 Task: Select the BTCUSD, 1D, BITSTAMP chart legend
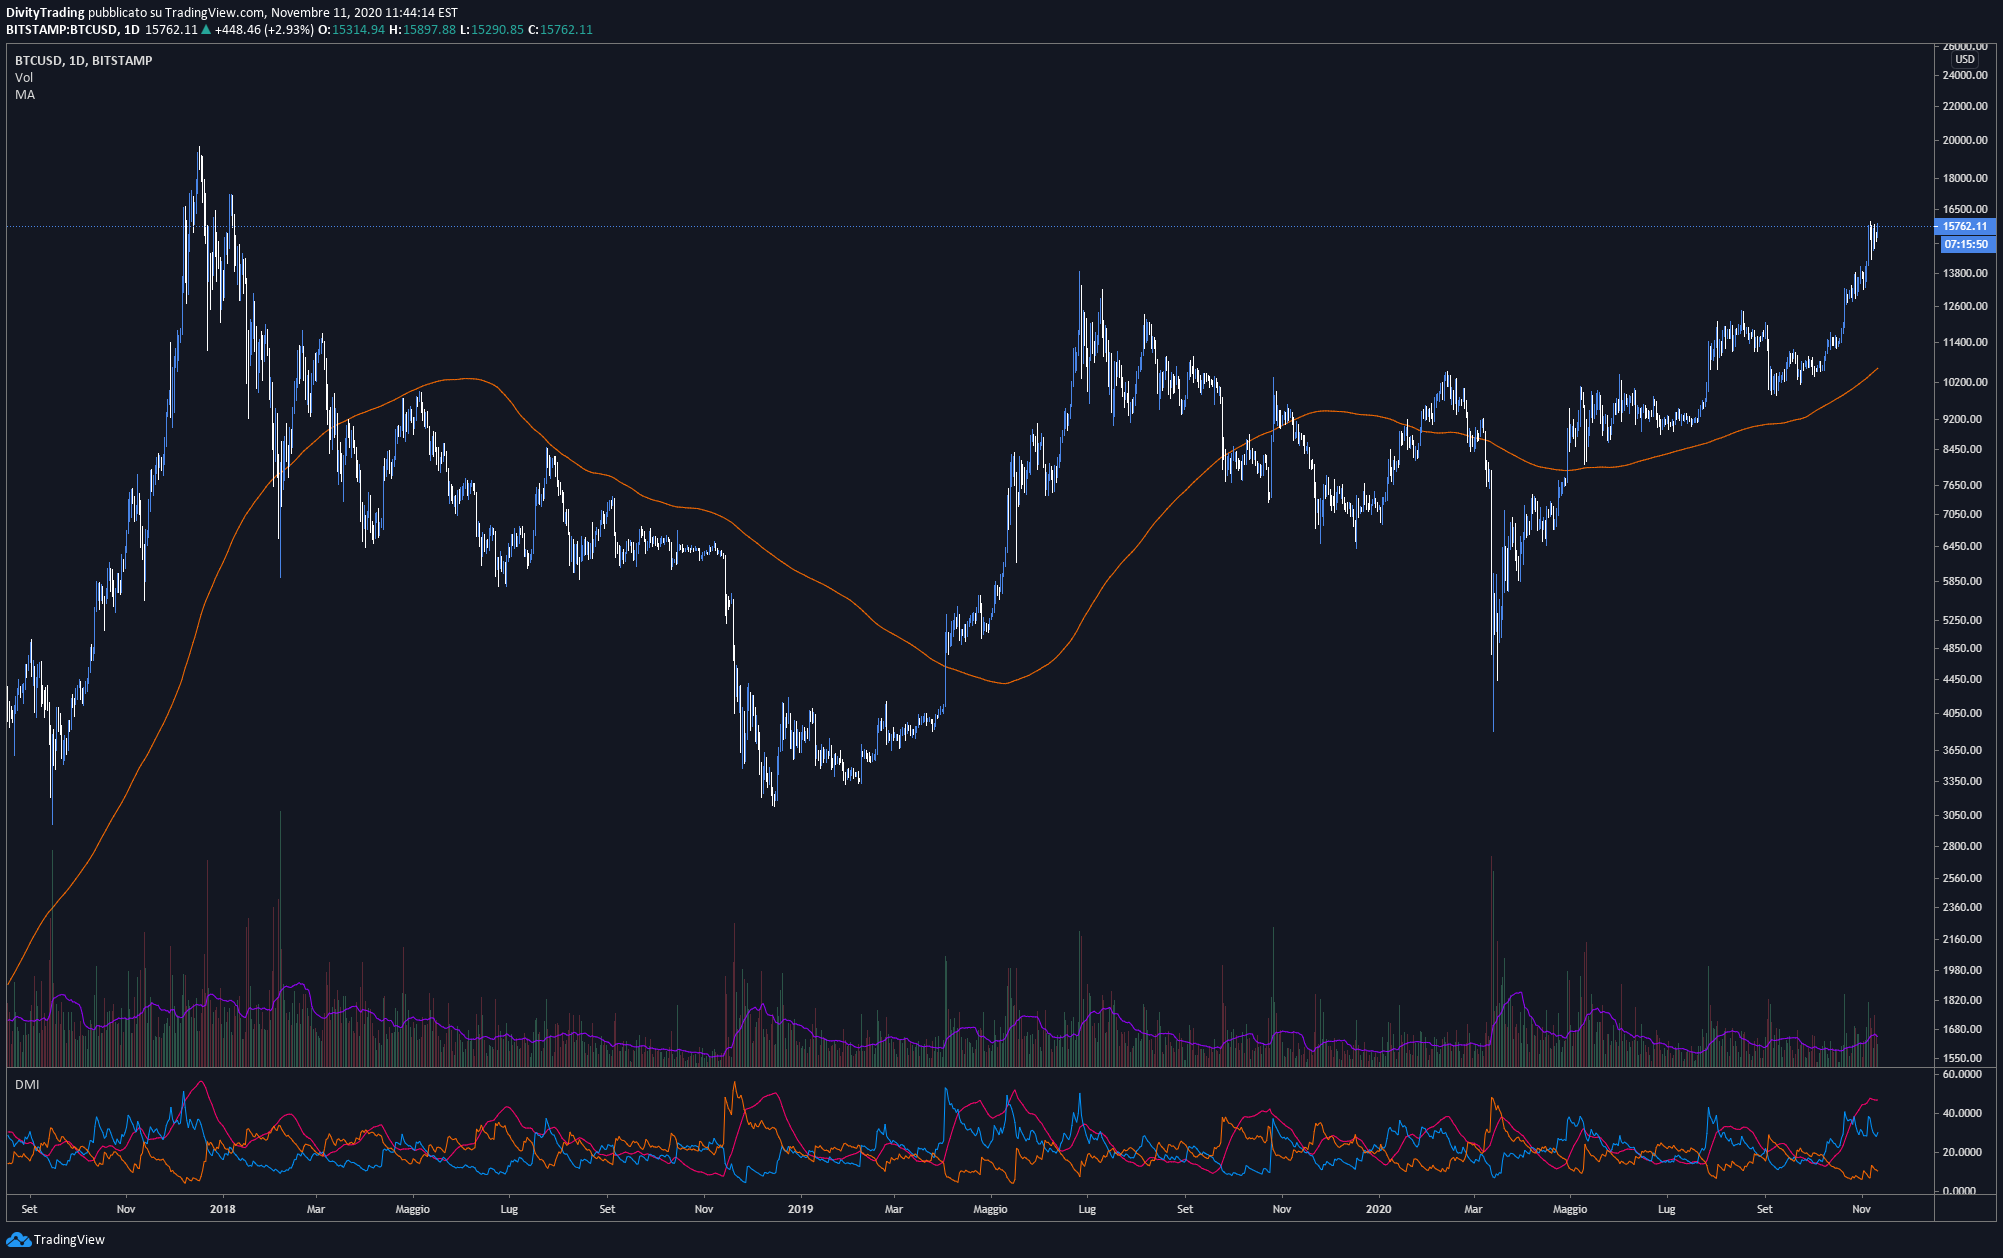coord(84,61)
